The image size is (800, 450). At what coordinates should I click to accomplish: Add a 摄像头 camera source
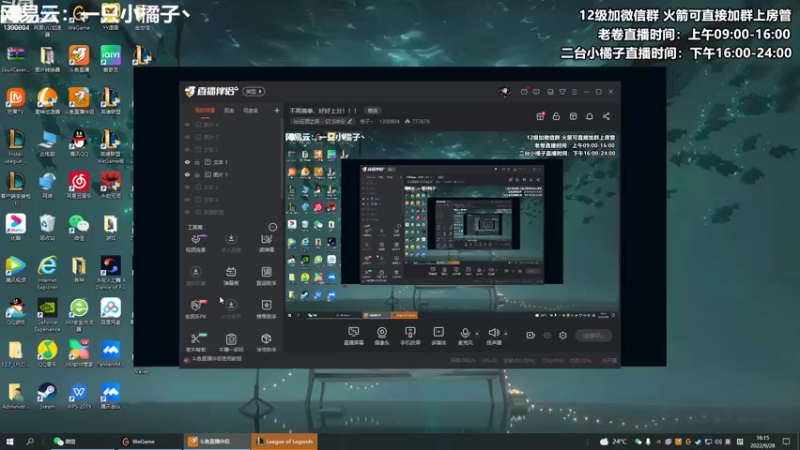382,336
